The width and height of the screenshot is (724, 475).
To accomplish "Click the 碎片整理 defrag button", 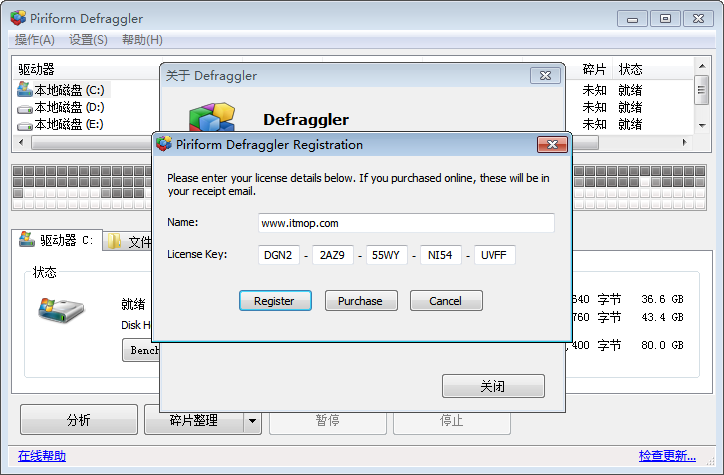I will point(194,420).
